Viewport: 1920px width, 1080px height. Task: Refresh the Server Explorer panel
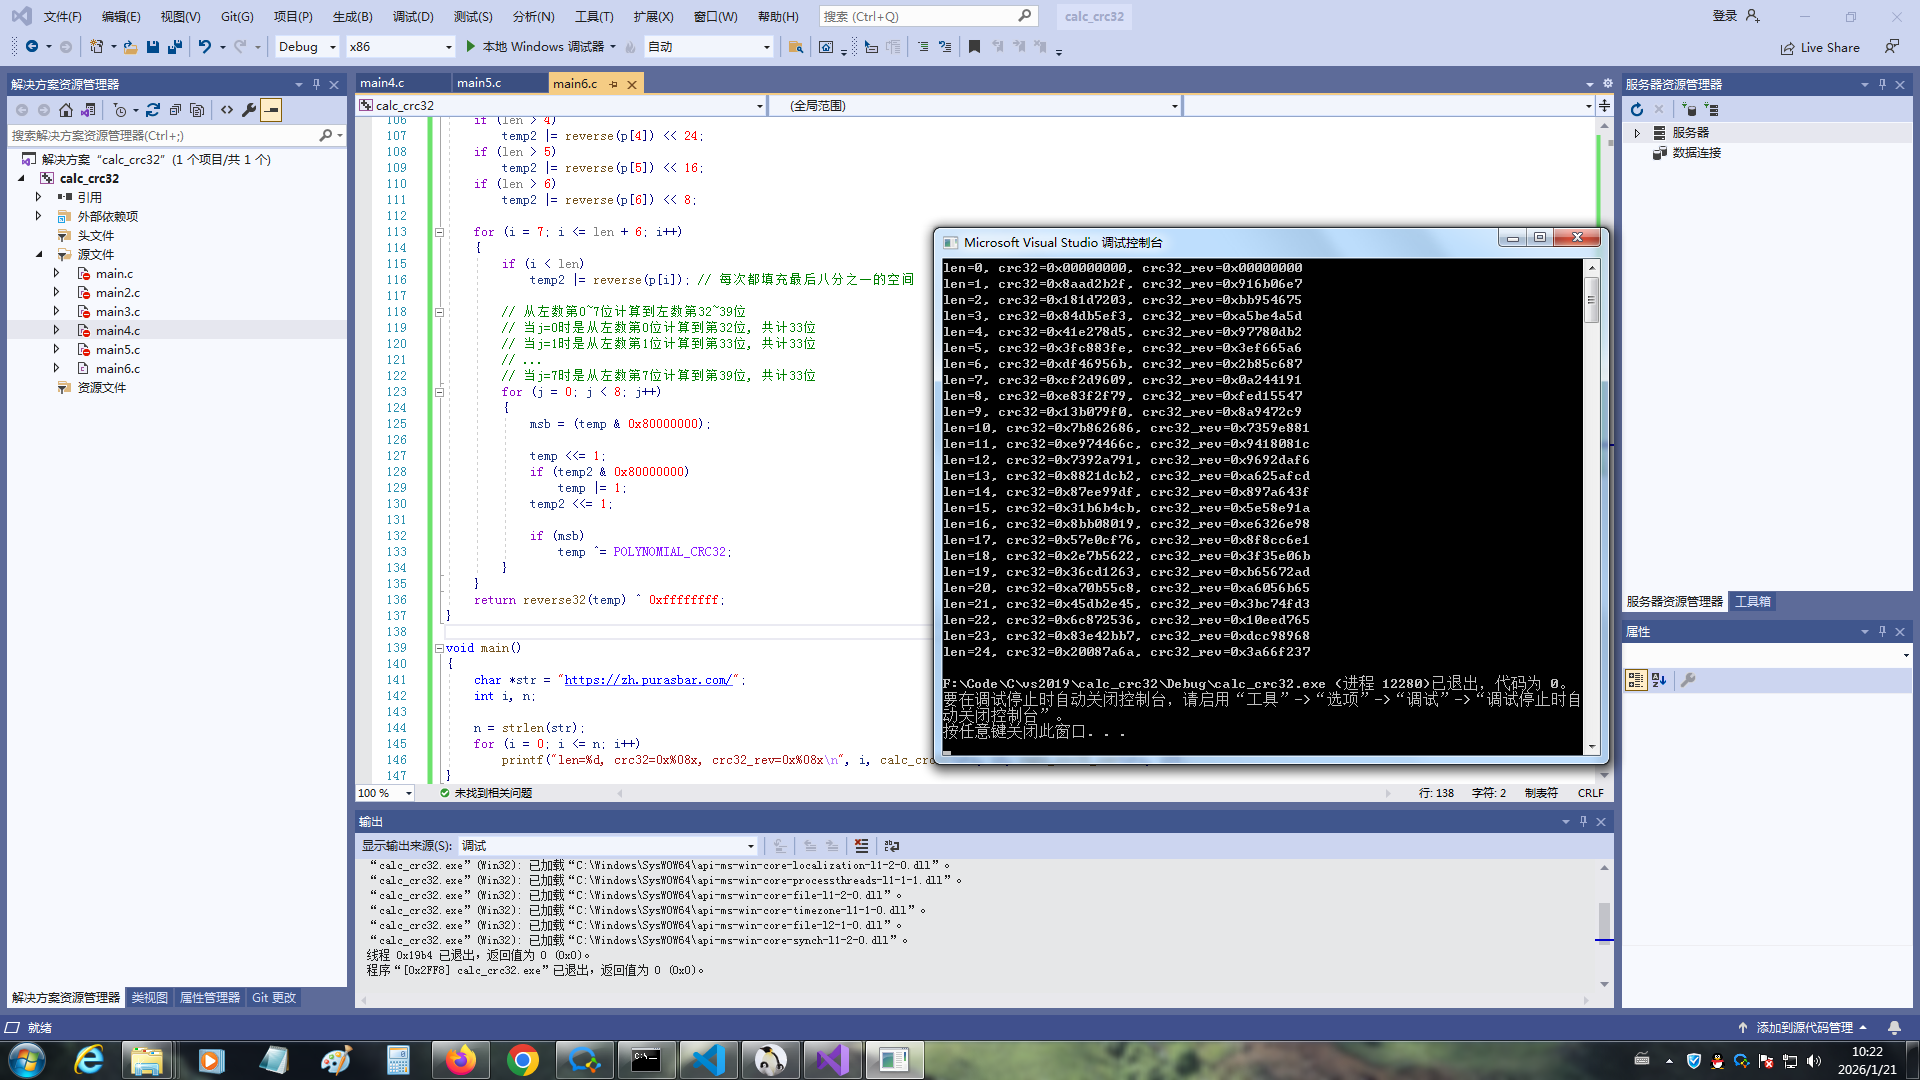click(1637, 110)
